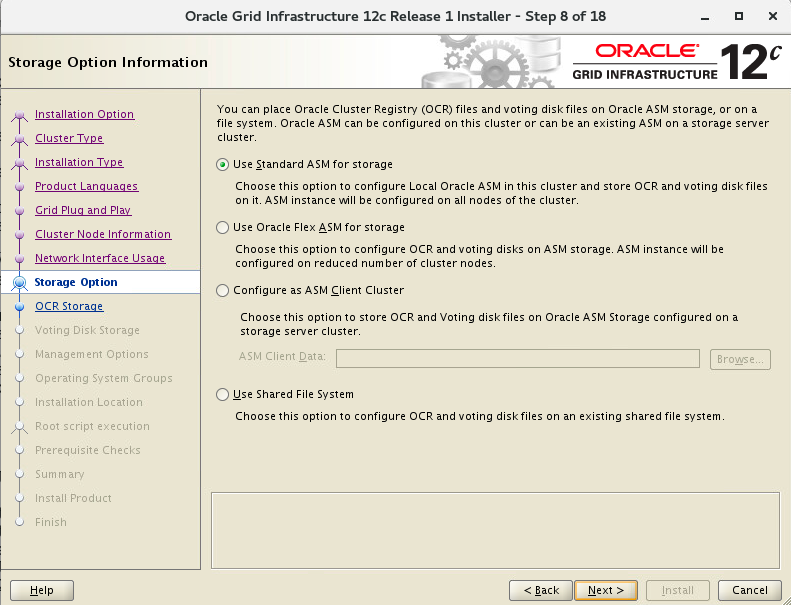Image resolution: width=791 pixels, height=605 pixels.
Task: Select Use Oracle Flex ASM for storage
Action: pos(222,228)
